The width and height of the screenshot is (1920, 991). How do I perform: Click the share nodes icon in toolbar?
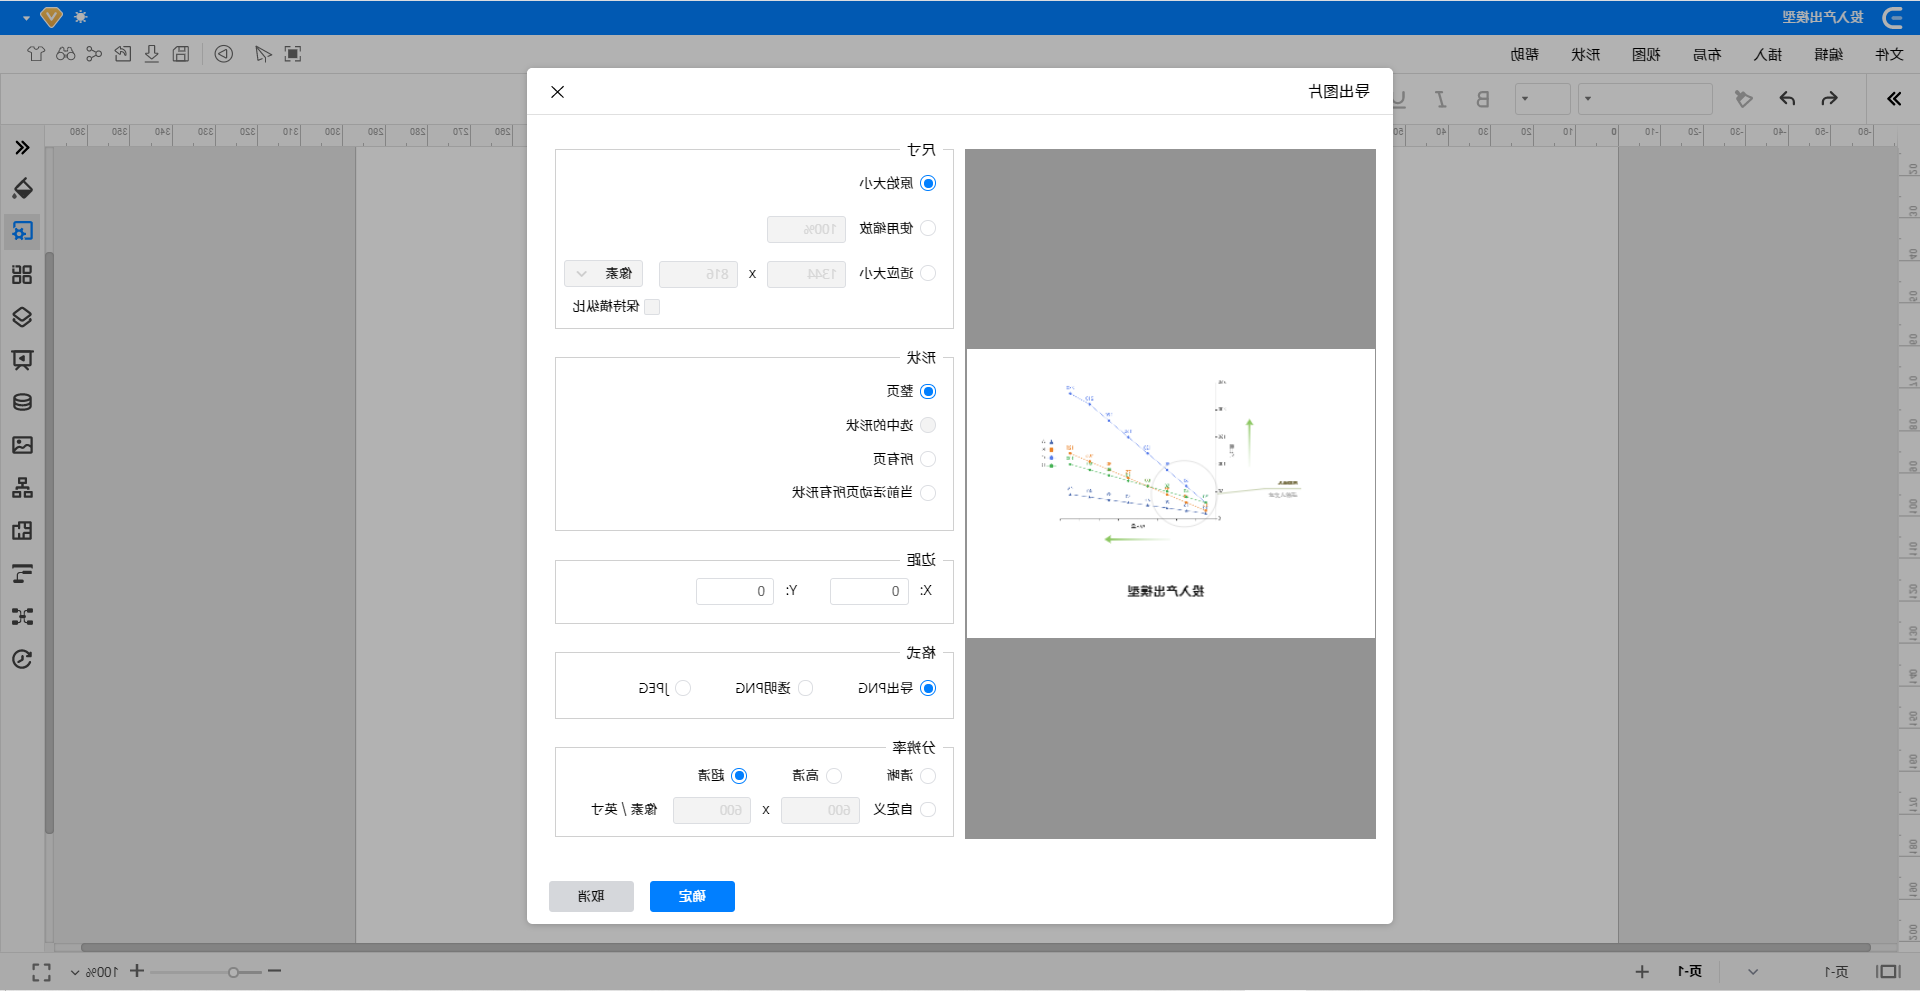94,54
